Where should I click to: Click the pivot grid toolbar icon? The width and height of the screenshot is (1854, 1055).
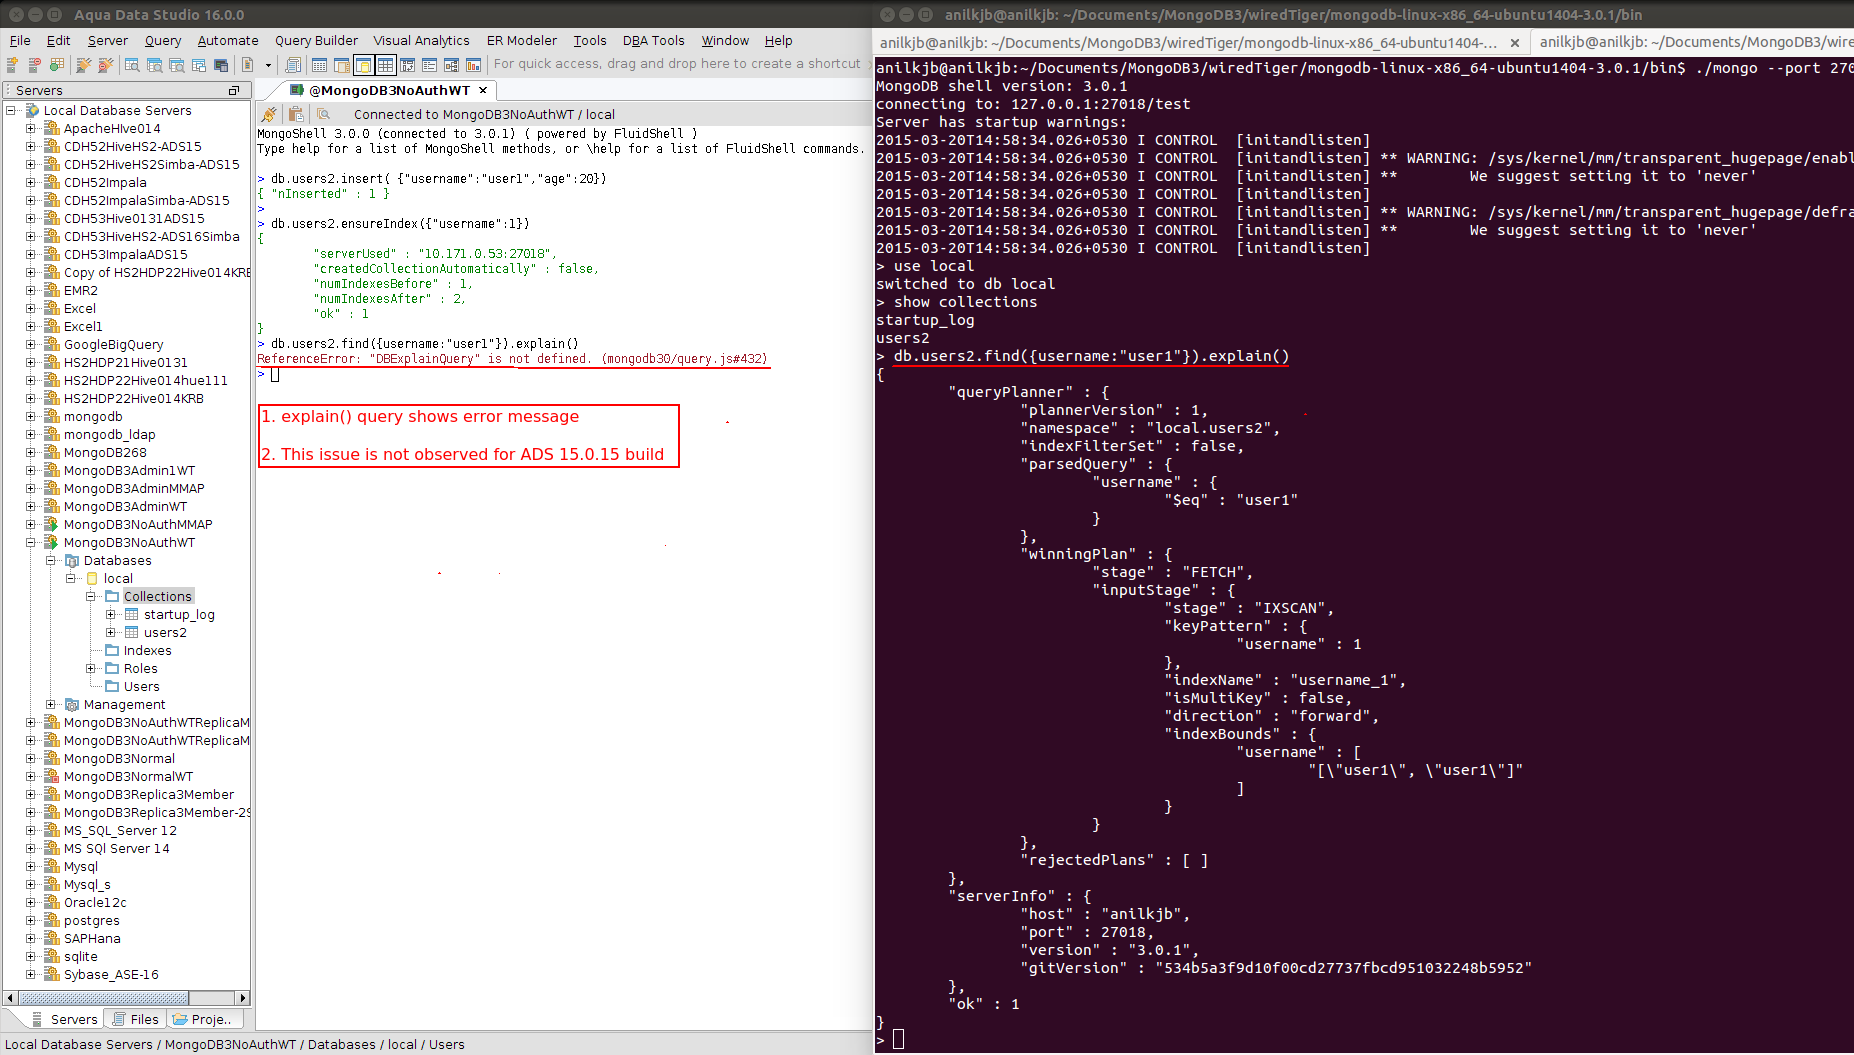tap(407, 65)
